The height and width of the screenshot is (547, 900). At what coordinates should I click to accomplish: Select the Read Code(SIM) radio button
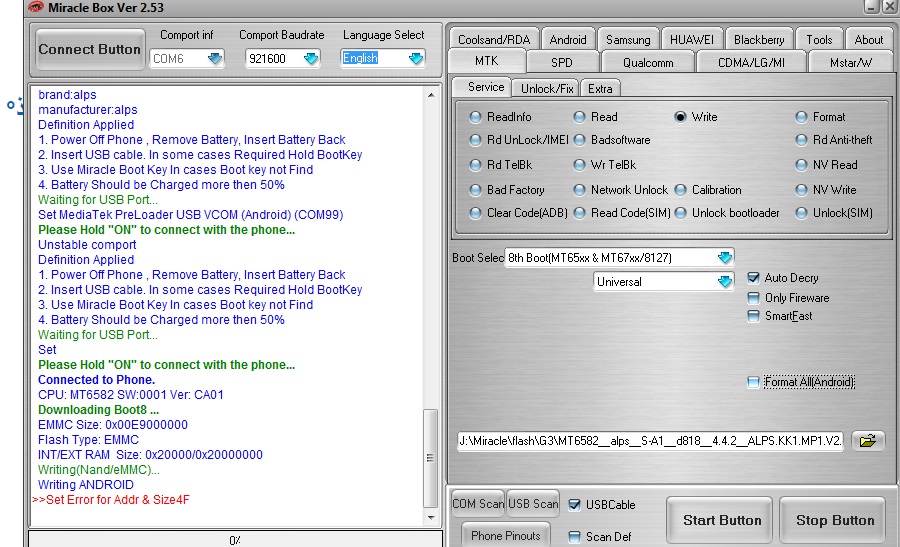[580, 214]
